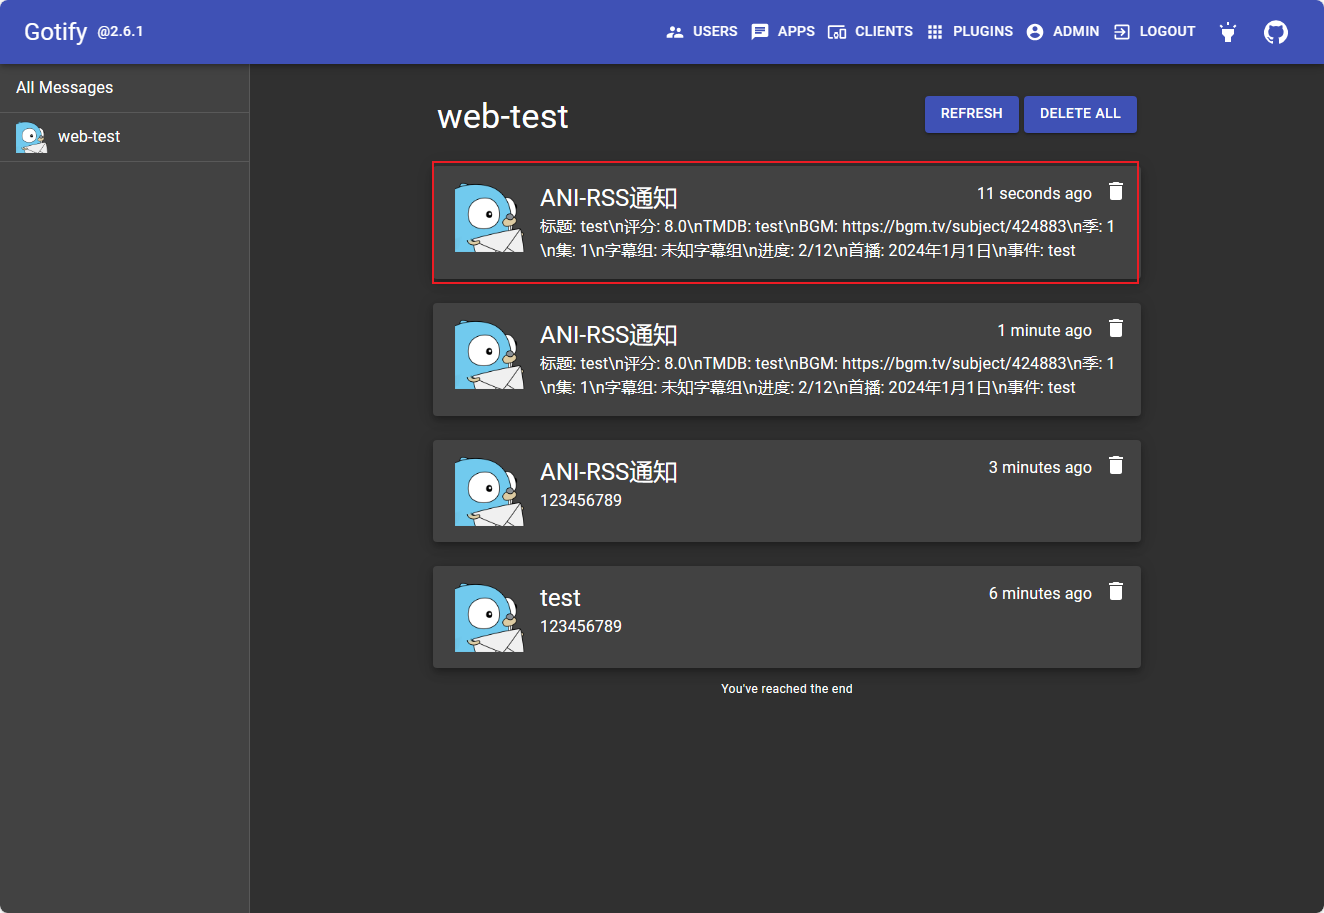Click gopher avatar of 1 minute ago message
Image resolution: width=1324 pixels, height=913 pixels.
[489, 355]
